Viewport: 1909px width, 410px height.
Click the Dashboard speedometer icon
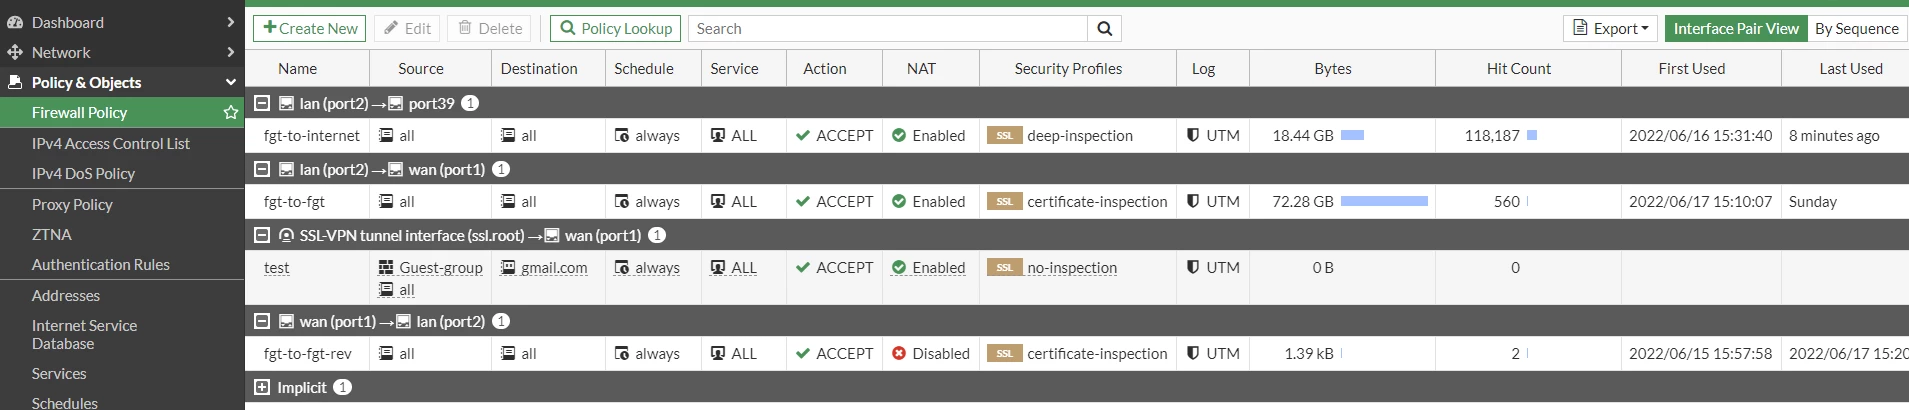(15, 22)
